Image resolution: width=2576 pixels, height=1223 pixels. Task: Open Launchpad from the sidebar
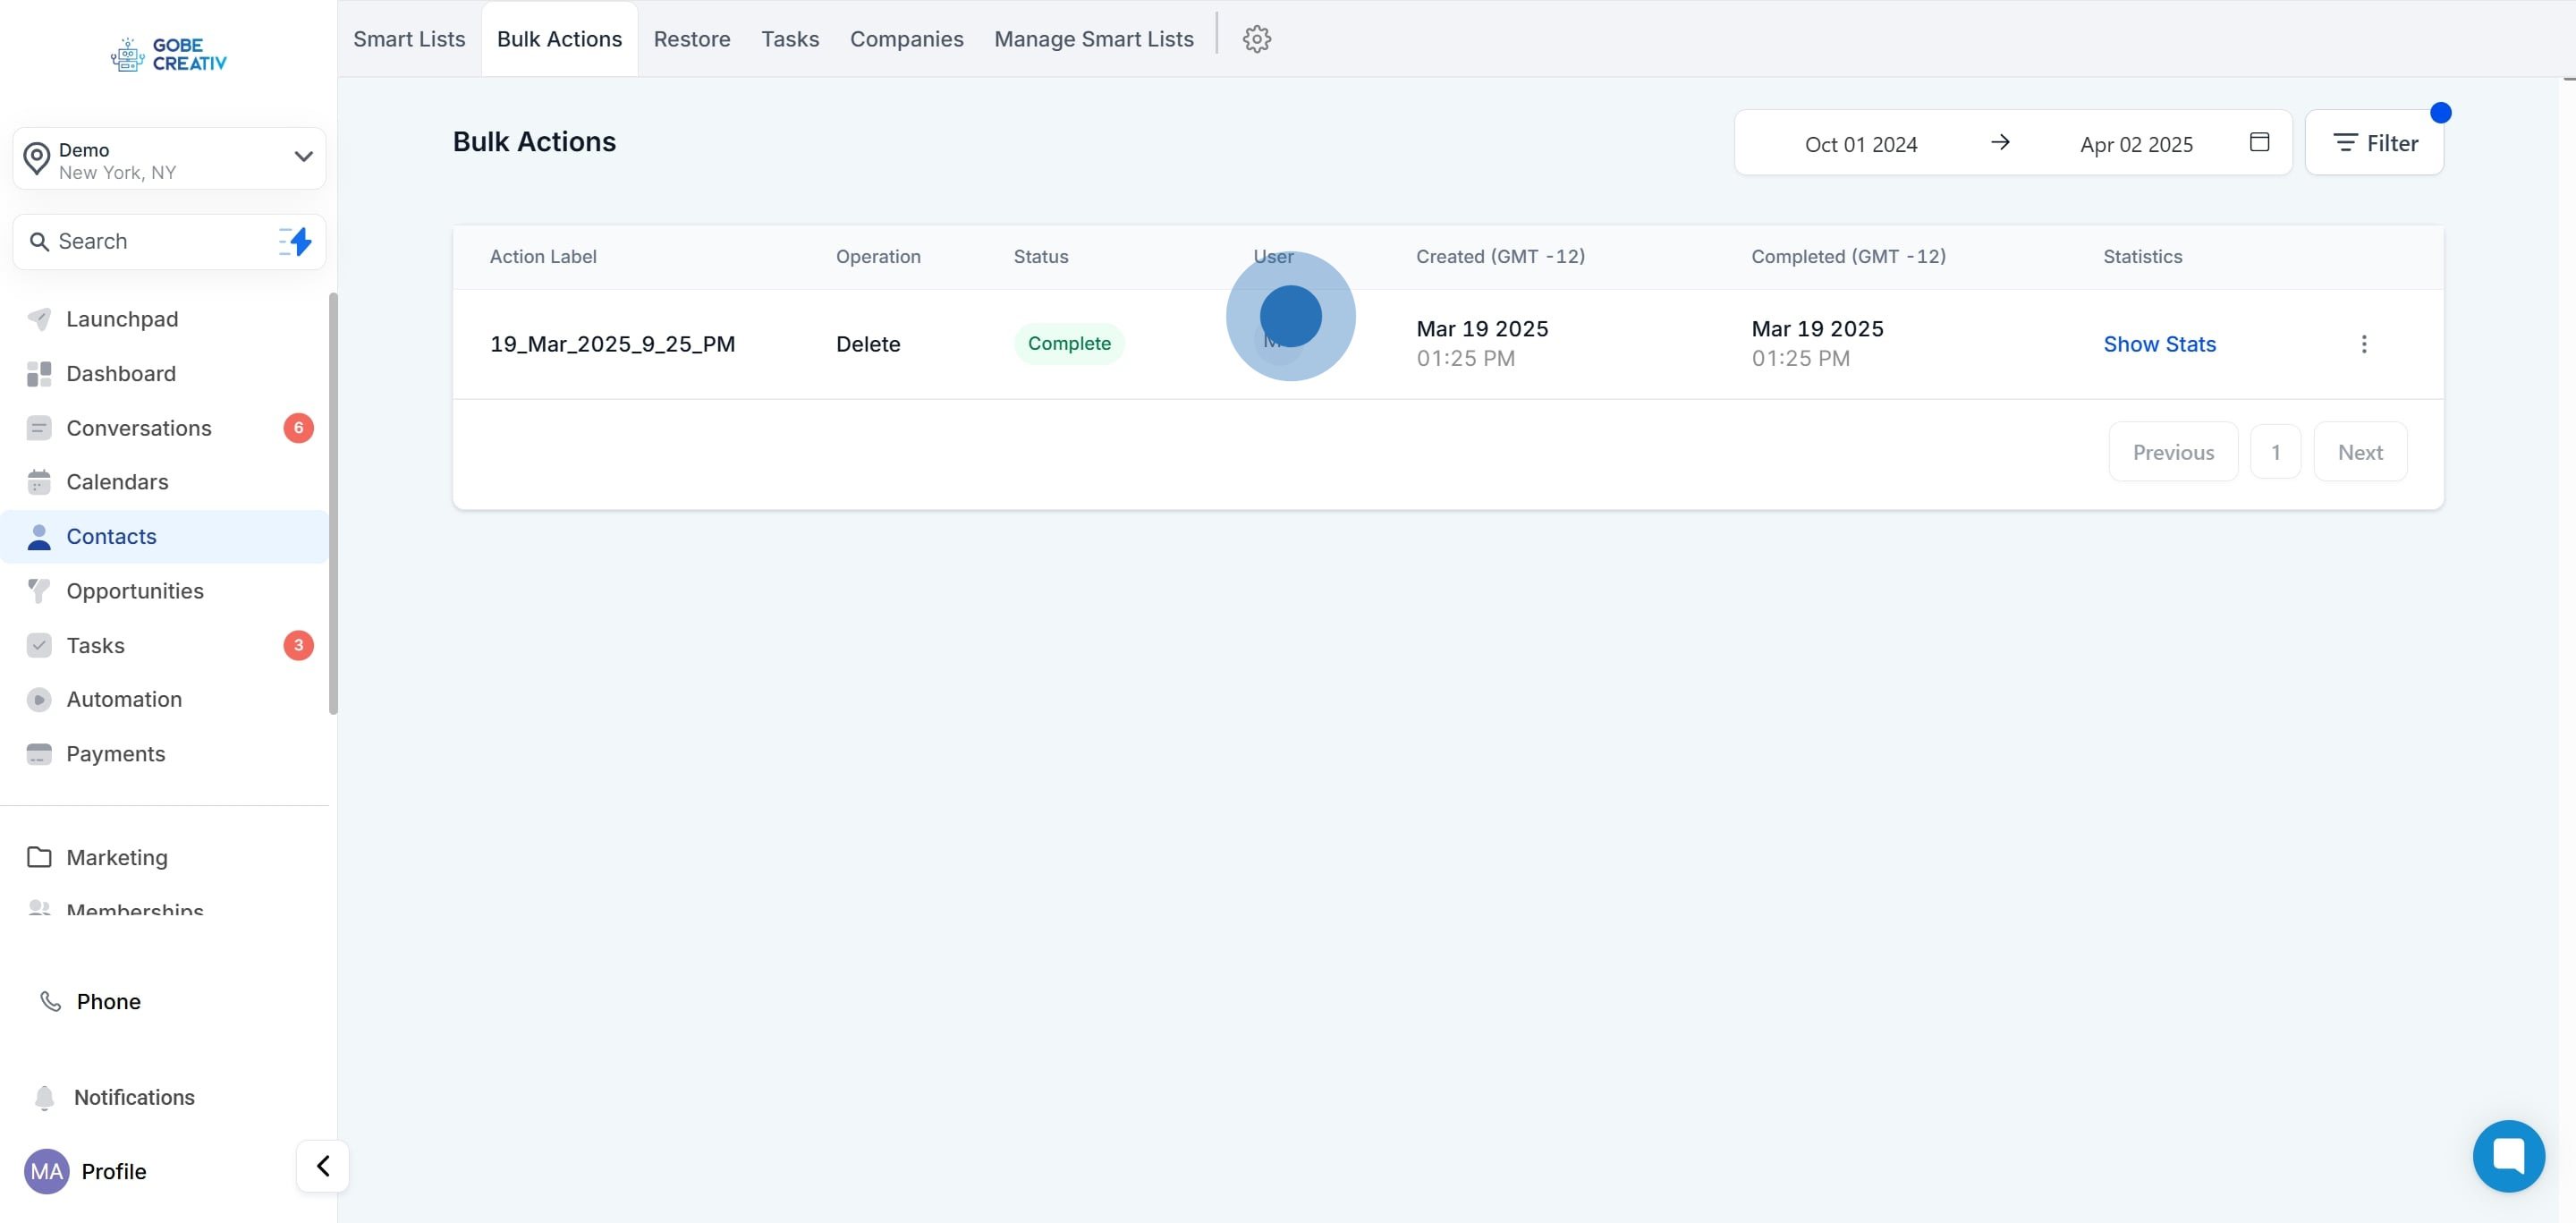(122, 319)
